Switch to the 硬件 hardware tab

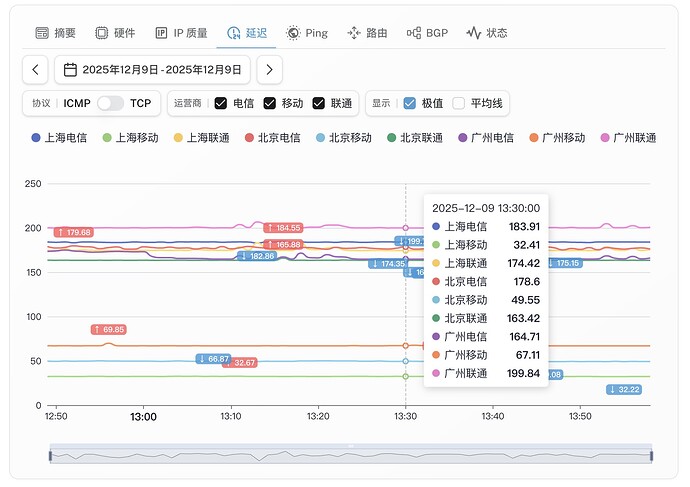(115, 33)
